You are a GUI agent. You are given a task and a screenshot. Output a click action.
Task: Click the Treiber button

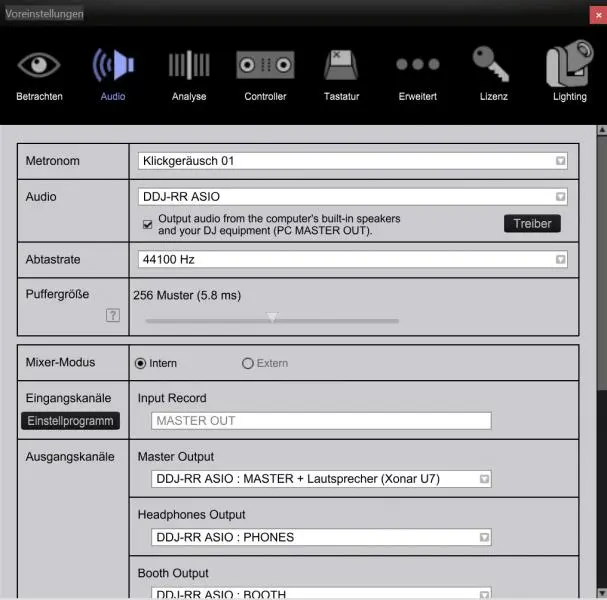532,224
